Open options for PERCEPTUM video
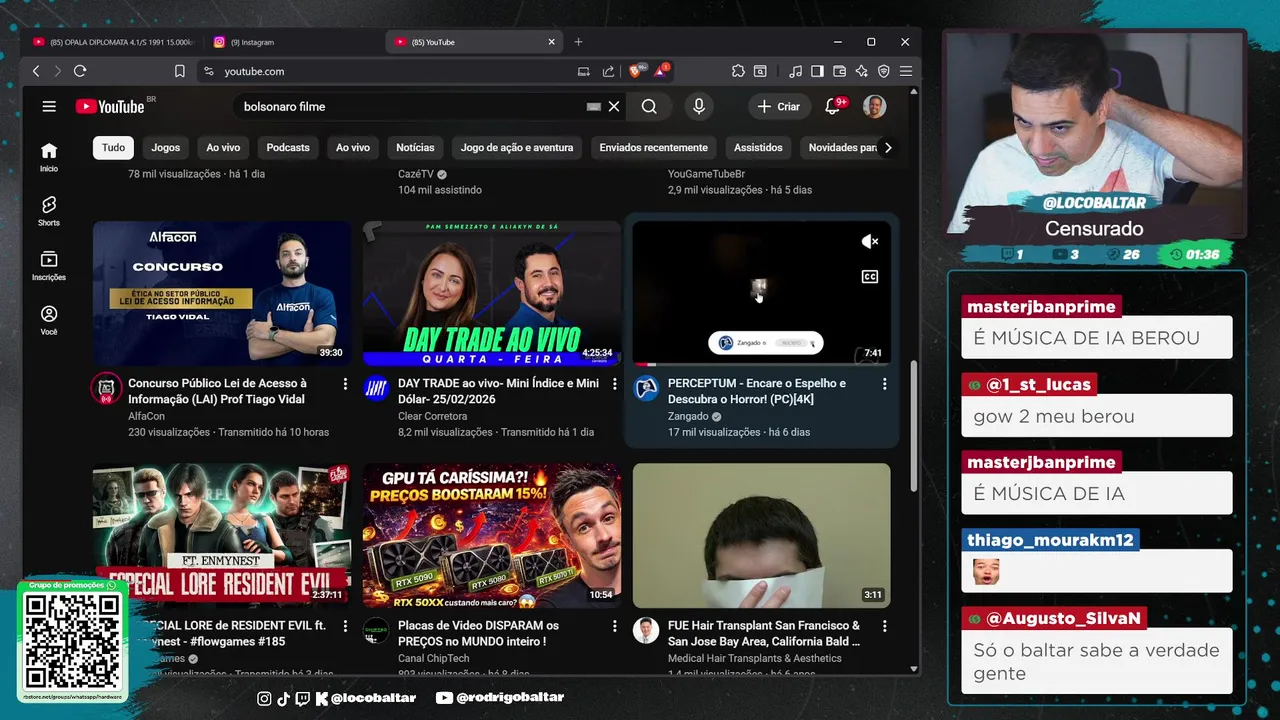This screenshot has height=720, width=1280. click(x=884, y=384)
